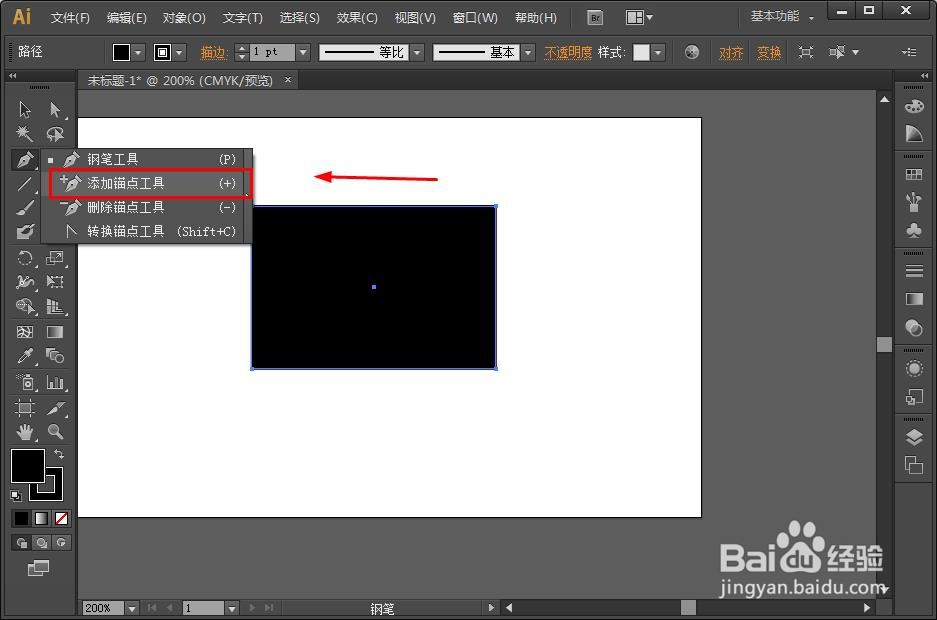Open the brush definition dropdown
Viewport: 937px width, 620px height.
pyautogui.click(x=528, y=53)
